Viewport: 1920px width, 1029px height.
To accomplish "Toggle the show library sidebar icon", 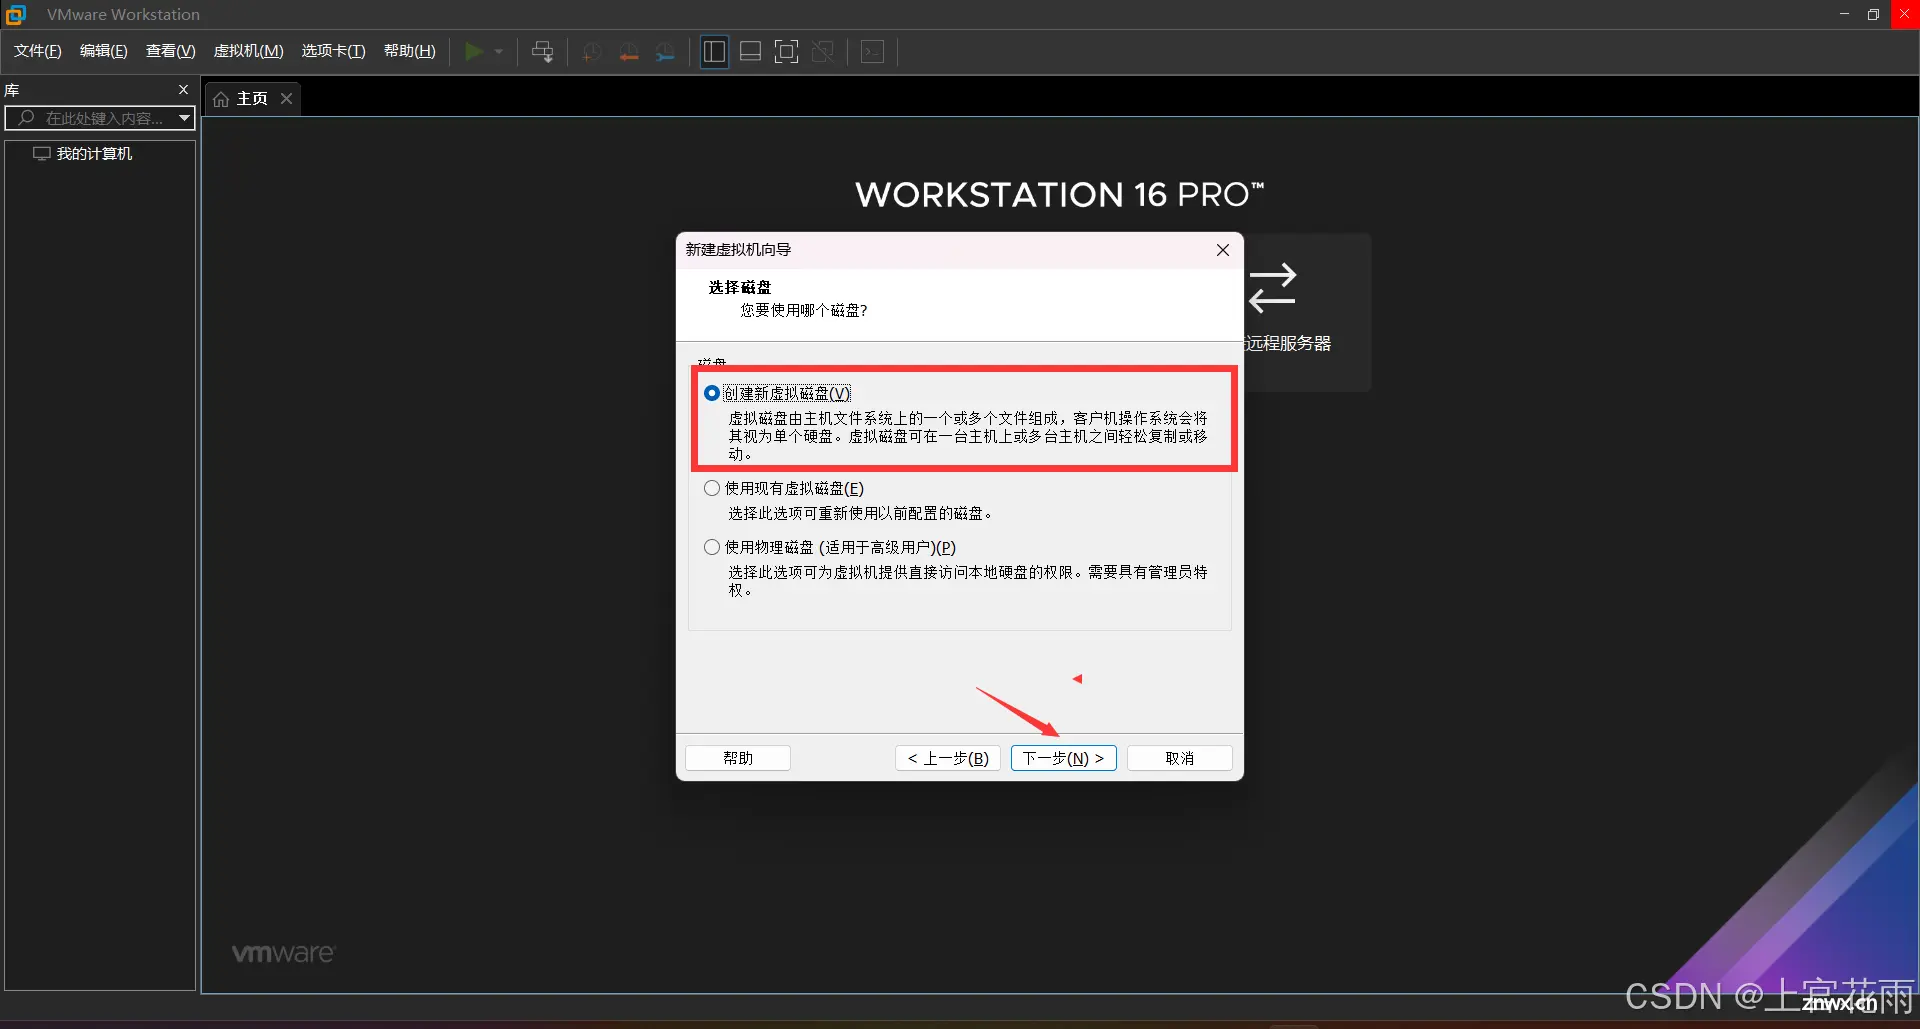I will pyautogui.click(x=714, y=52).
